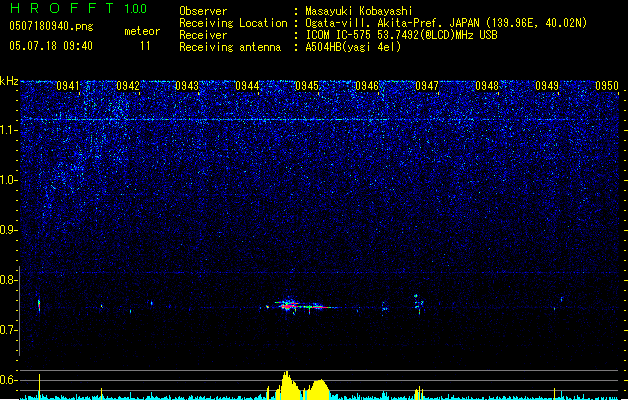Image resolution: width=629 pixels, height=400 pixels.
Task: Click the 0946 time marker
Action: [367, 86]
